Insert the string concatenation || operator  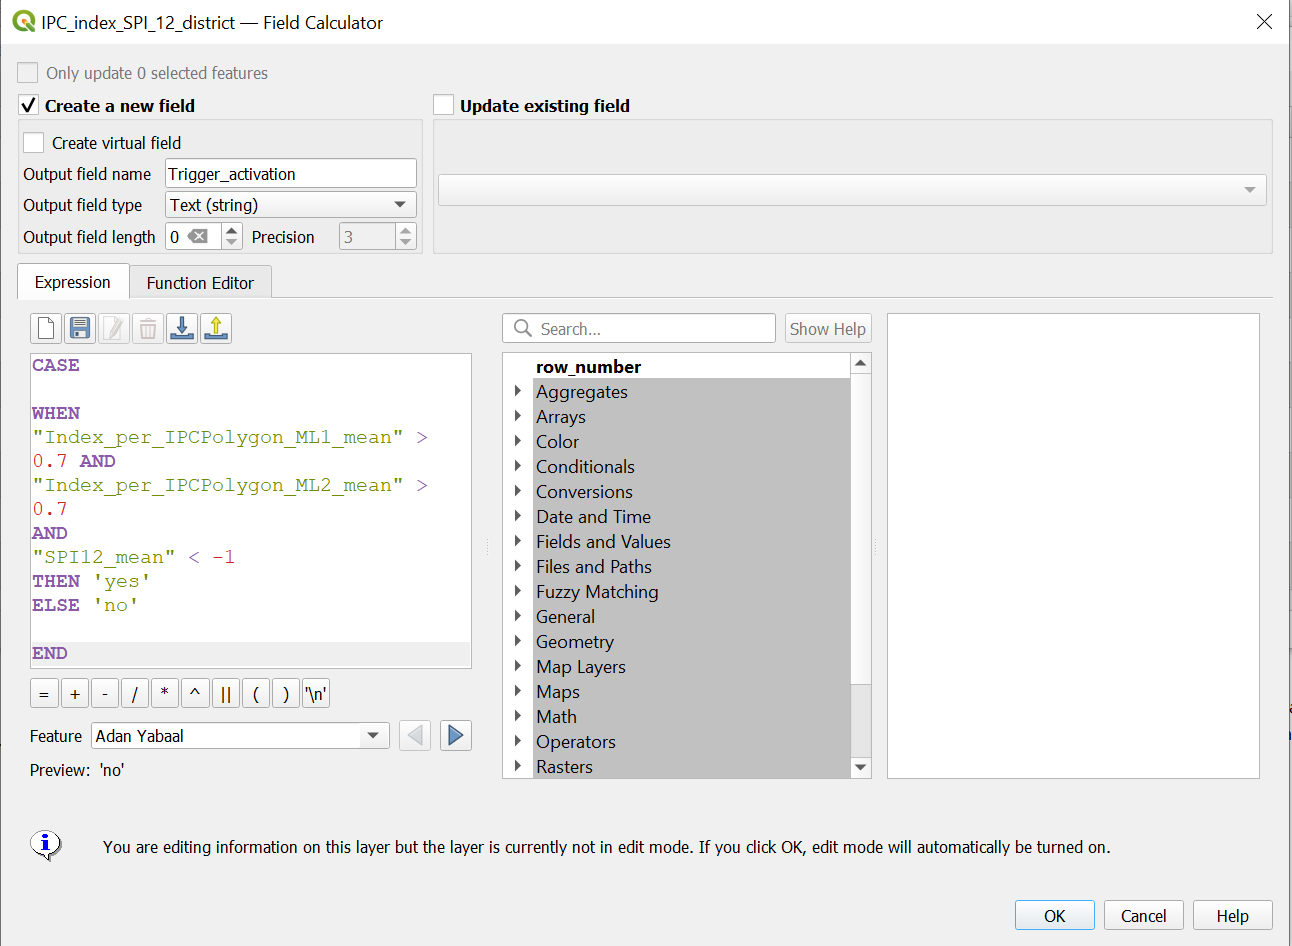(225, 694)
